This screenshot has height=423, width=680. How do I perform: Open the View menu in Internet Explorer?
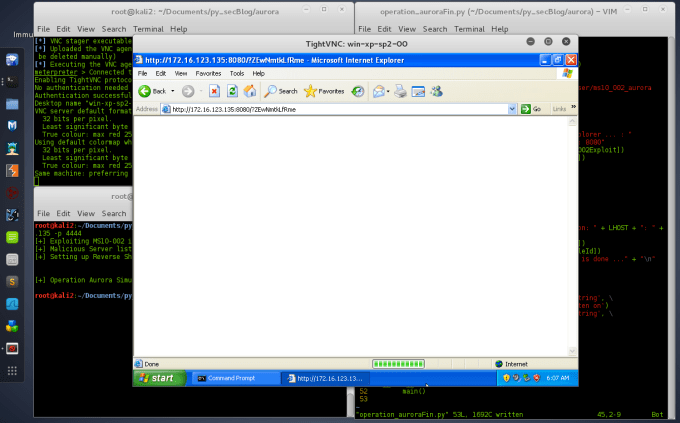point(181,73)
